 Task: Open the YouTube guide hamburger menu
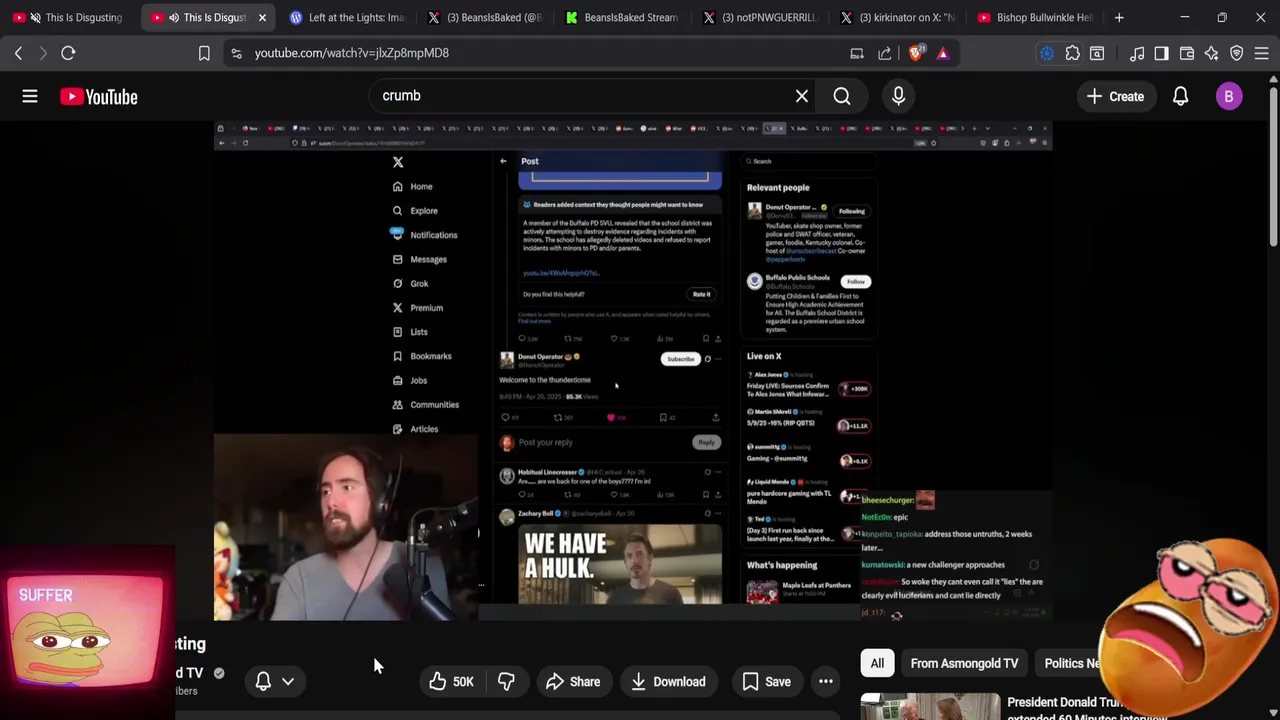click(30, 96)
